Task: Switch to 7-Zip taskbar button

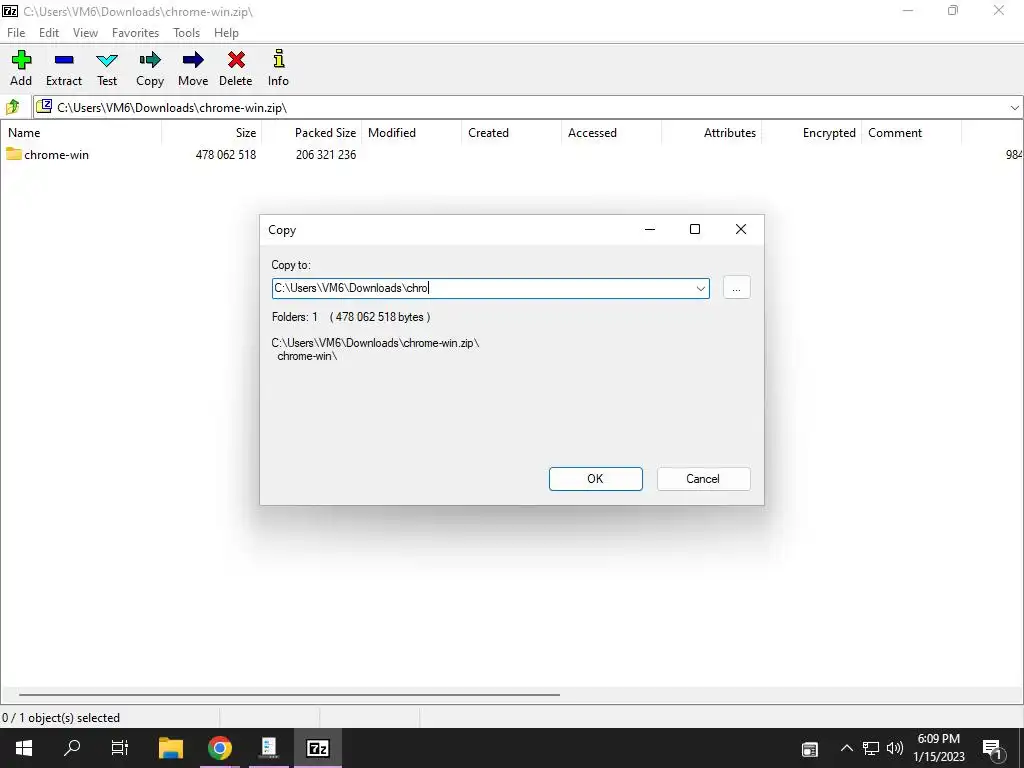Action: [317, 748]
